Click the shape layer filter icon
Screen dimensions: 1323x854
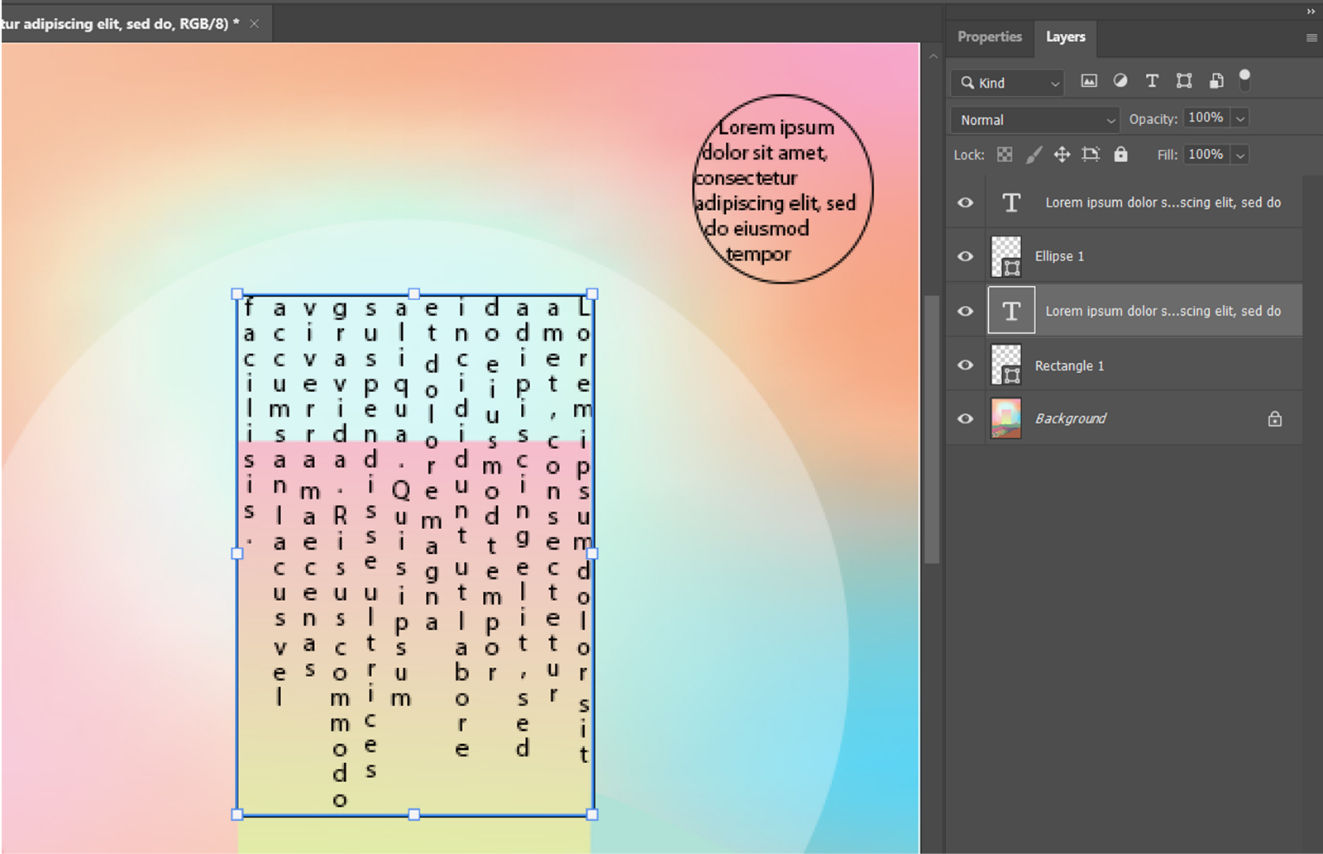1184,81
